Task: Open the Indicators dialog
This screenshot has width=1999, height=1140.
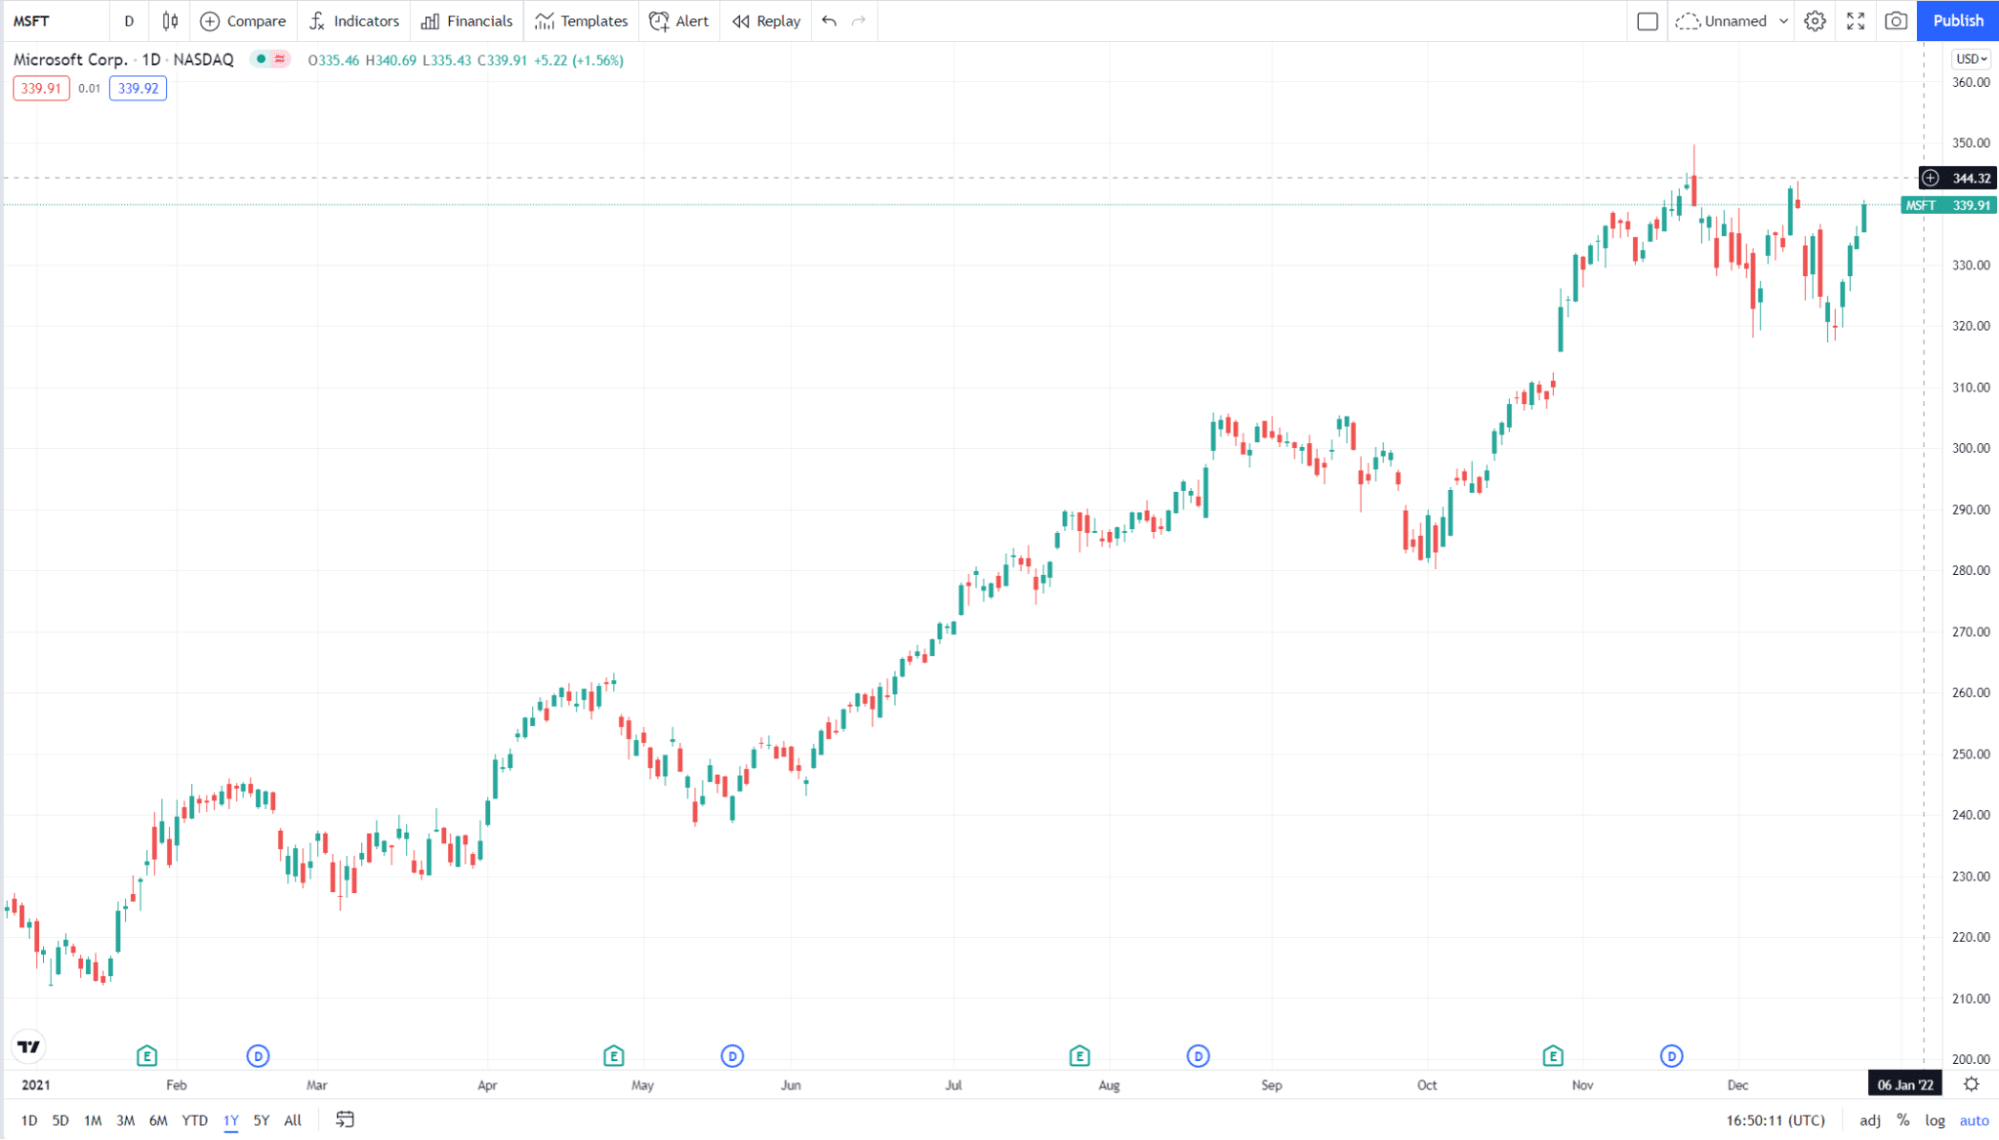Action: click(354, 21)
